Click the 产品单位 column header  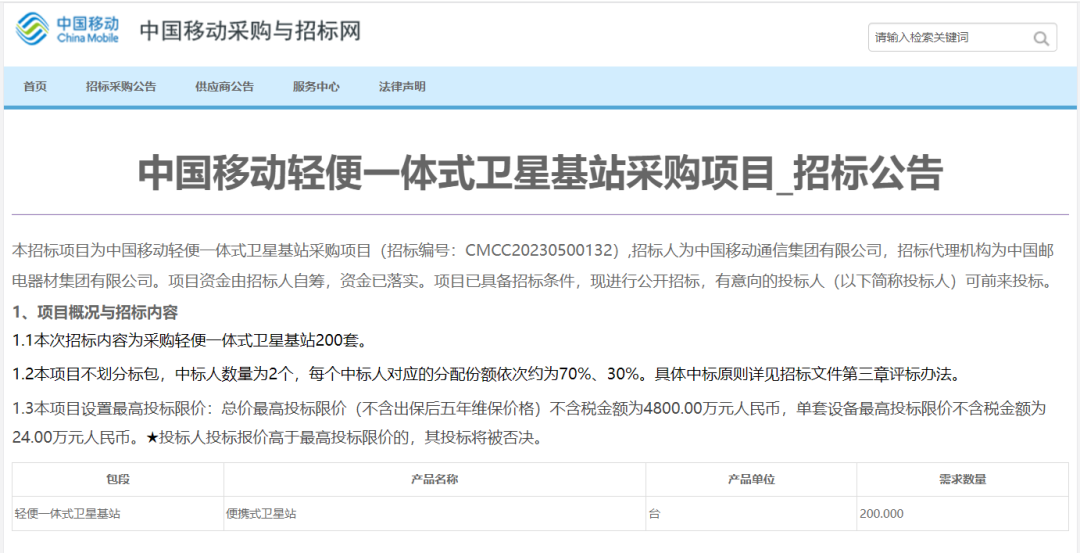pyautogui.click(x=751, y=479)
